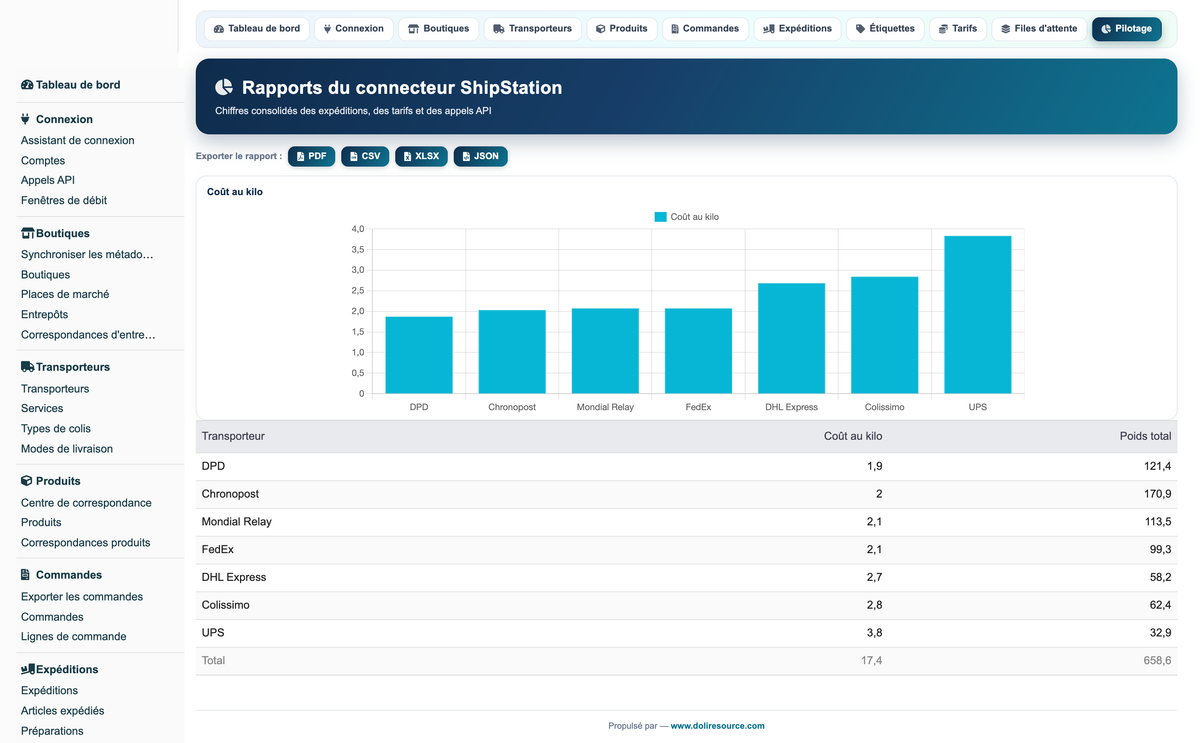
Task: Open the top Tableau de bord tab
Action: (x=257, y=29)
